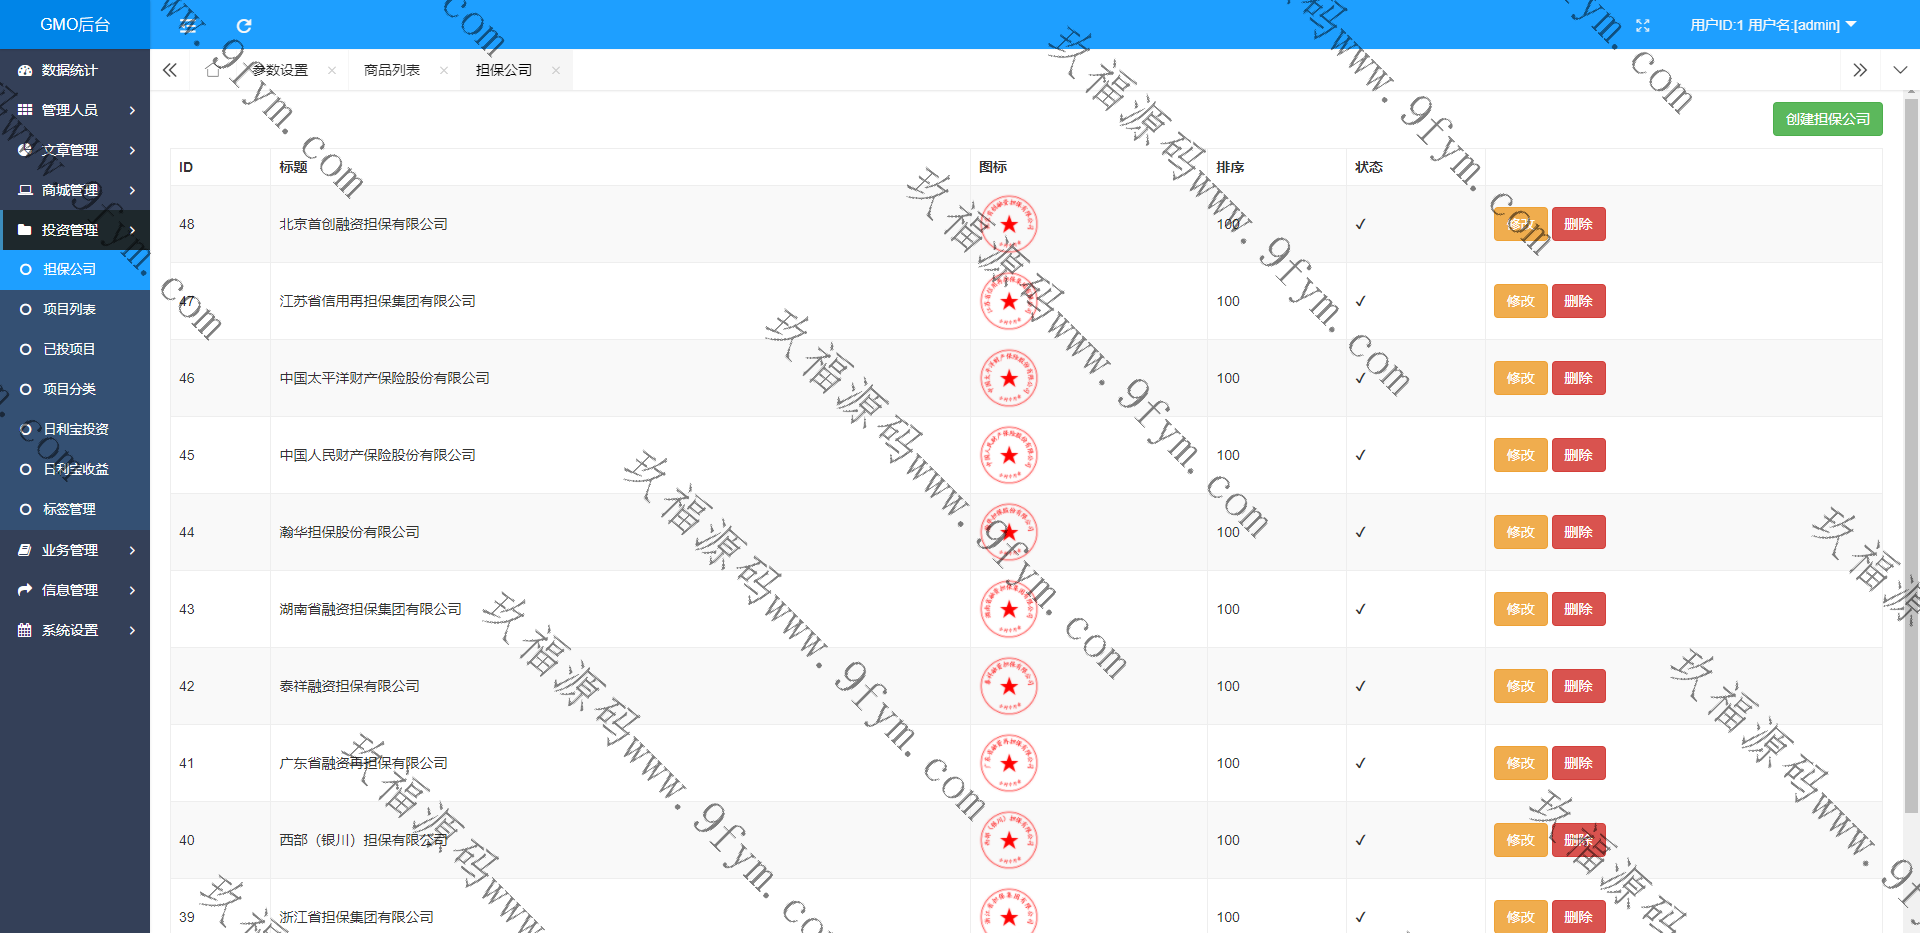Open 数据统计 dashboard in sidebar

pos(69,70)
